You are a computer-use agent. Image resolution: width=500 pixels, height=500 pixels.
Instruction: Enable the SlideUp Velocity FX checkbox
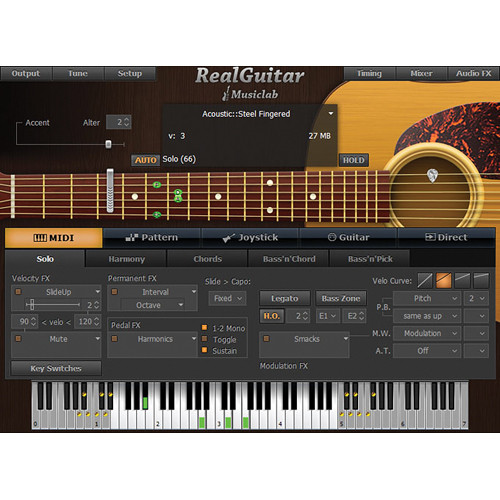[x=18, y=292]
